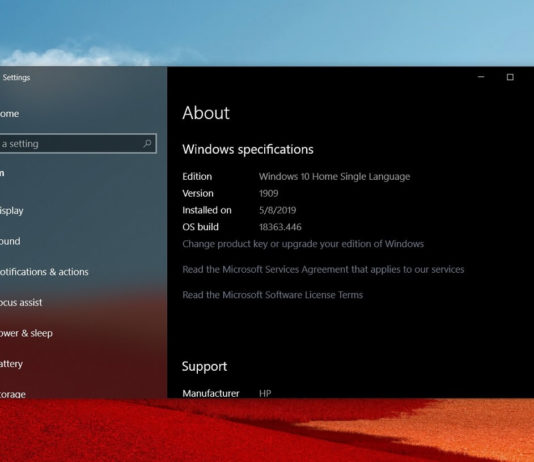
Task: Click the About page title
Action: [206, 113]
